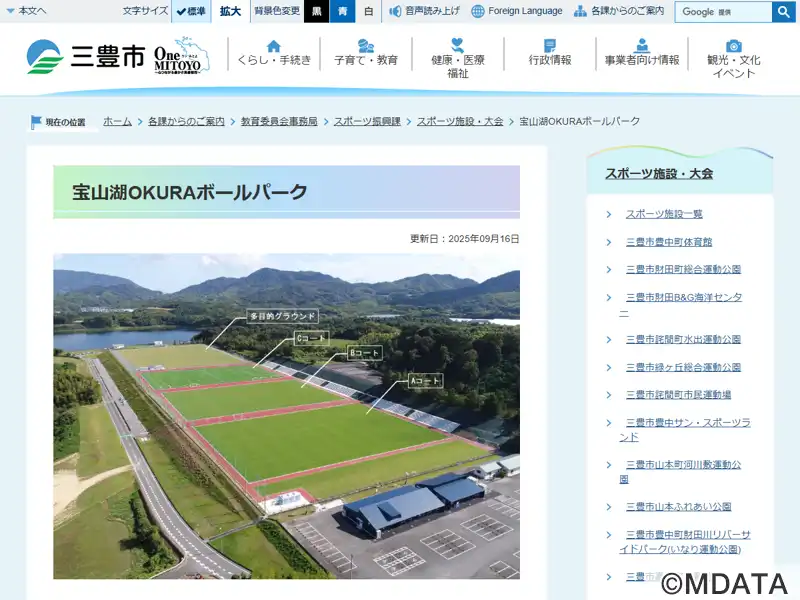Set background color to white
The height and width of the screenshot is (600, 800).
point(368,11)
